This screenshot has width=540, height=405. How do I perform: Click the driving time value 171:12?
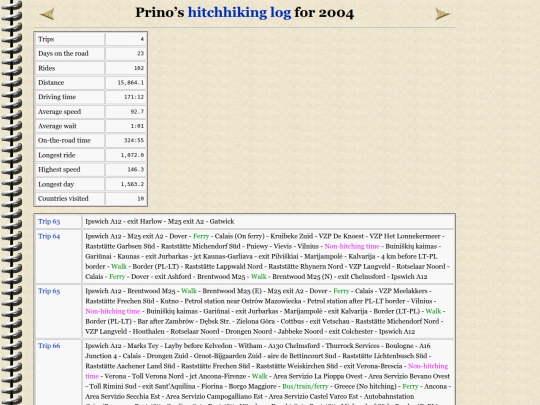(x=134, y=97)
